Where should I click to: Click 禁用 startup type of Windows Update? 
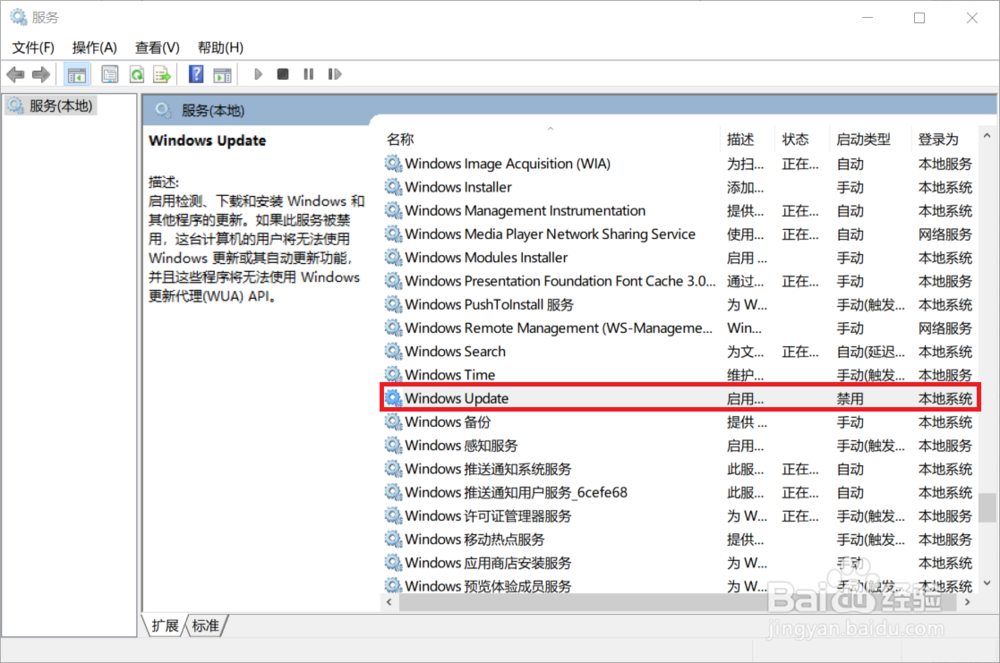coord(850,398)
